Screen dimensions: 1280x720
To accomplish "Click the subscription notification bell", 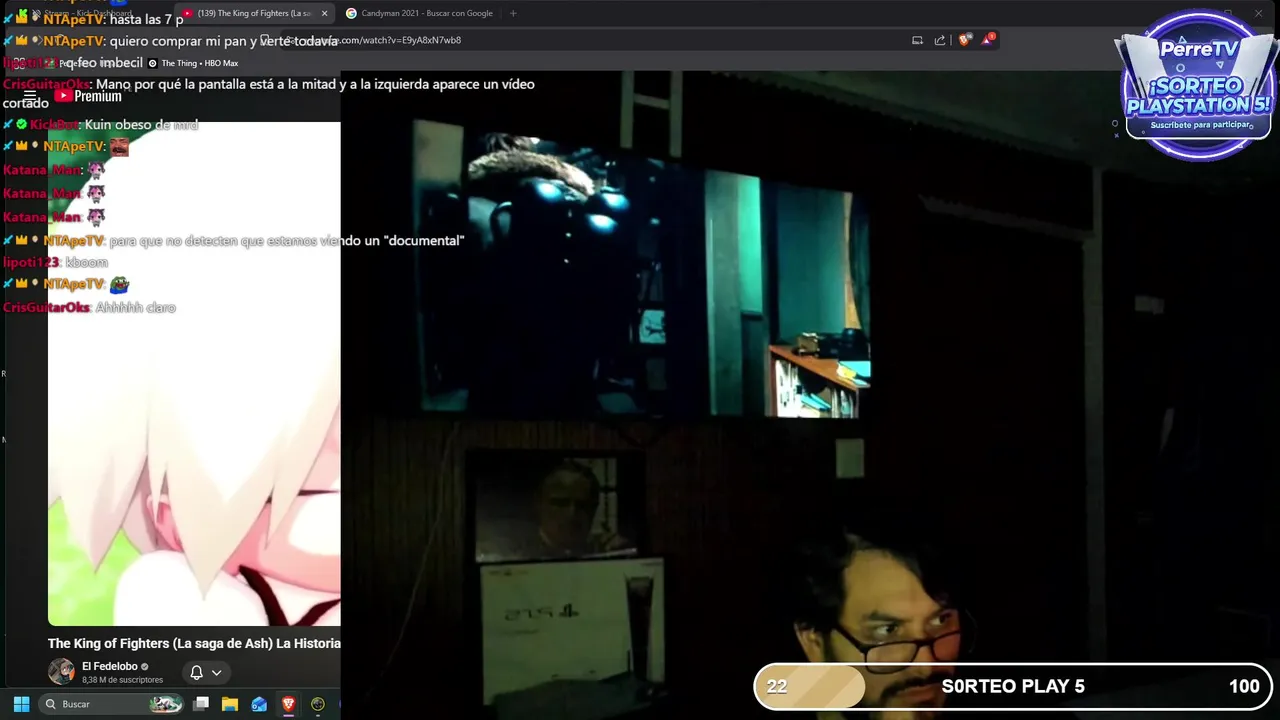I will coord(197,672).
